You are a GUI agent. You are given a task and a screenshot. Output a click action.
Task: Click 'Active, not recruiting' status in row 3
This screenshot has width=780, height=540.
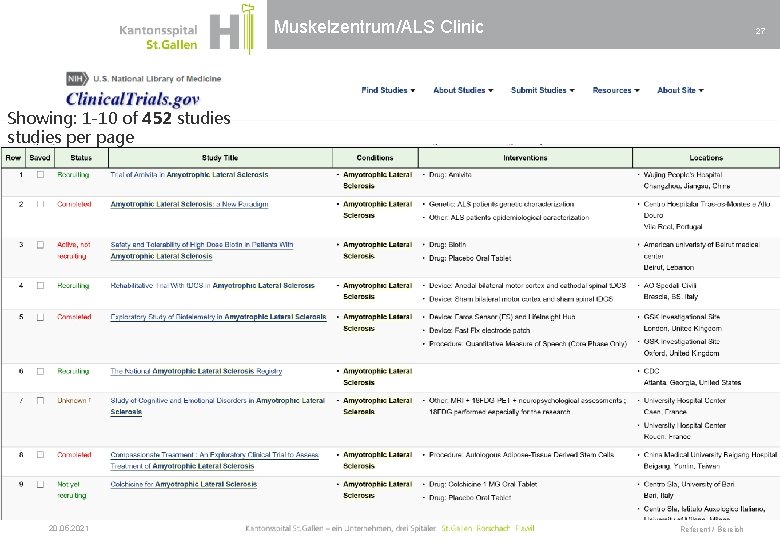point(74,250)
